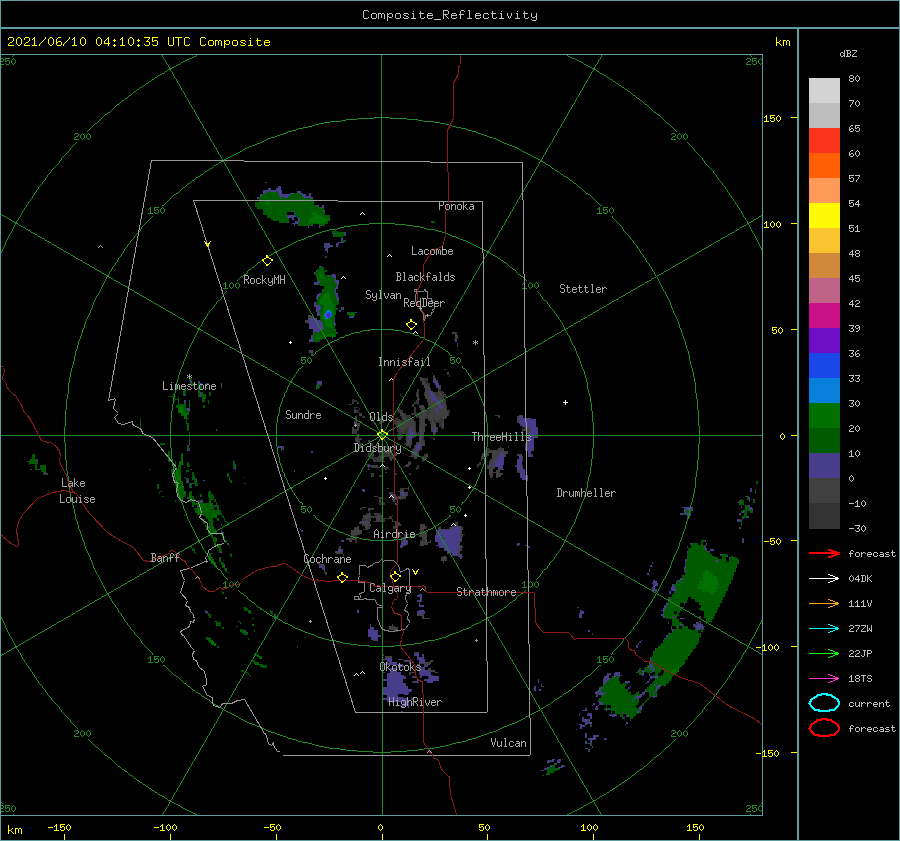Pick the slate purple 0-10 dBZ swatch

coord(824,465)
